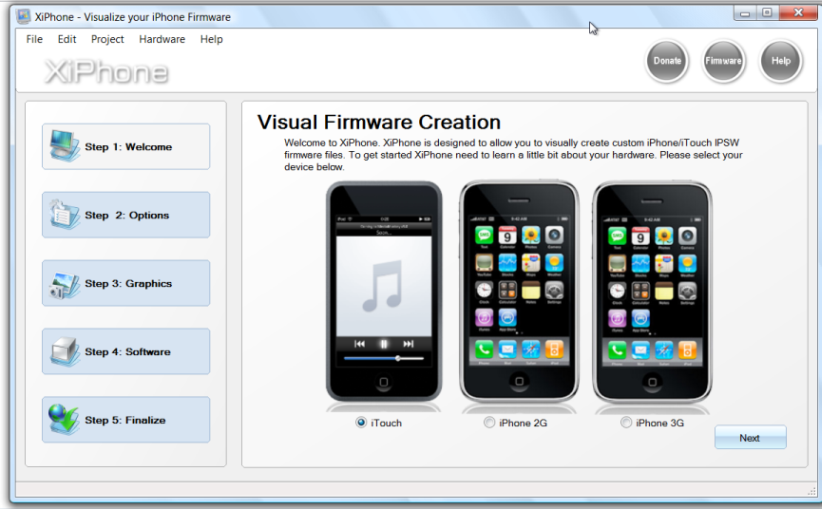This screenshot has height=509, width=822.
Task: Go to Step 2: Options
Action: [126, 215]
